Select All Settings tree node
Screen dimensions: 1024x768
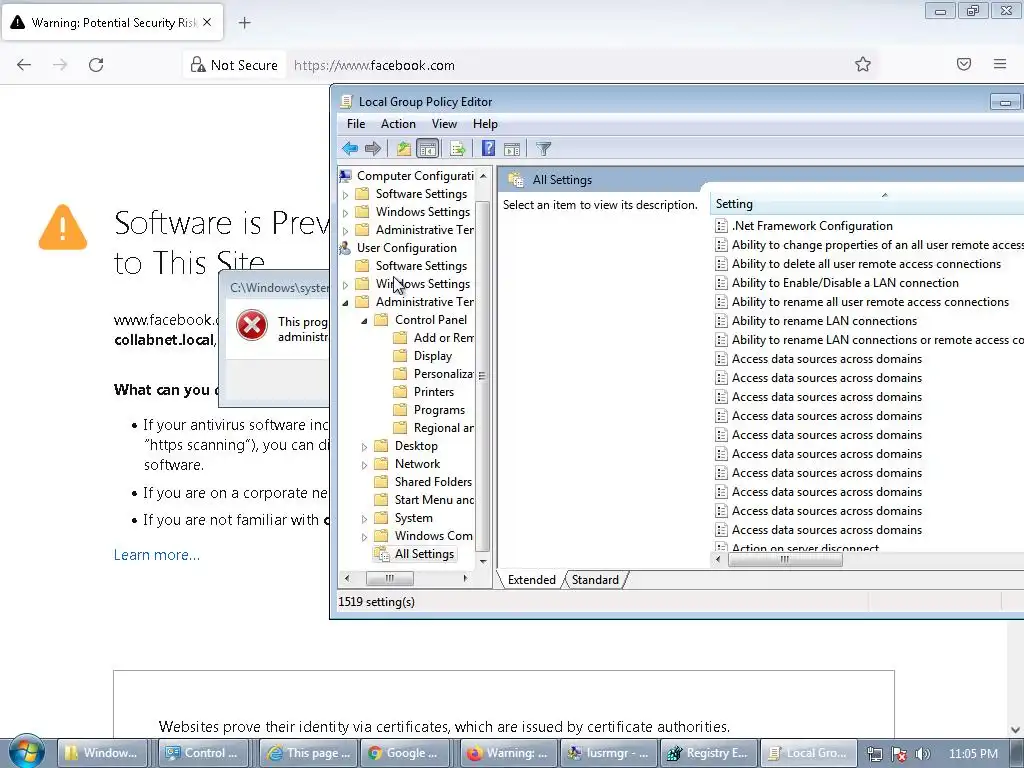coord(424,554)
